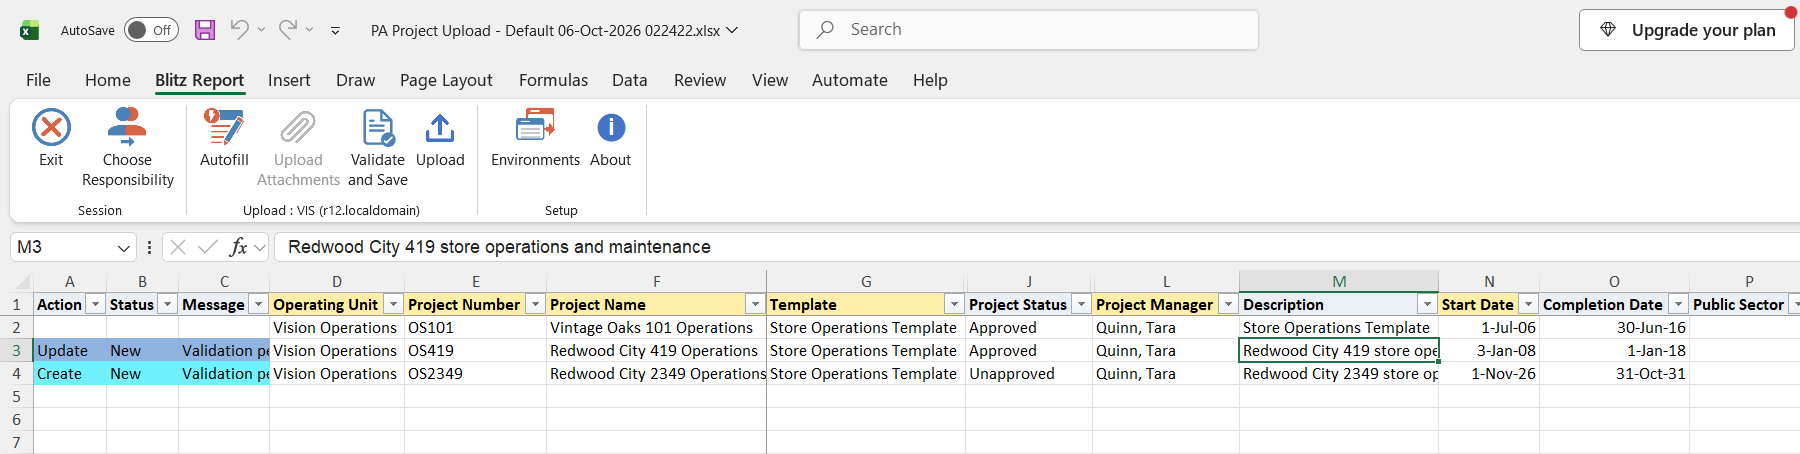Select column M header
The image size is (1800, 454).
(x=1339, y=282)
